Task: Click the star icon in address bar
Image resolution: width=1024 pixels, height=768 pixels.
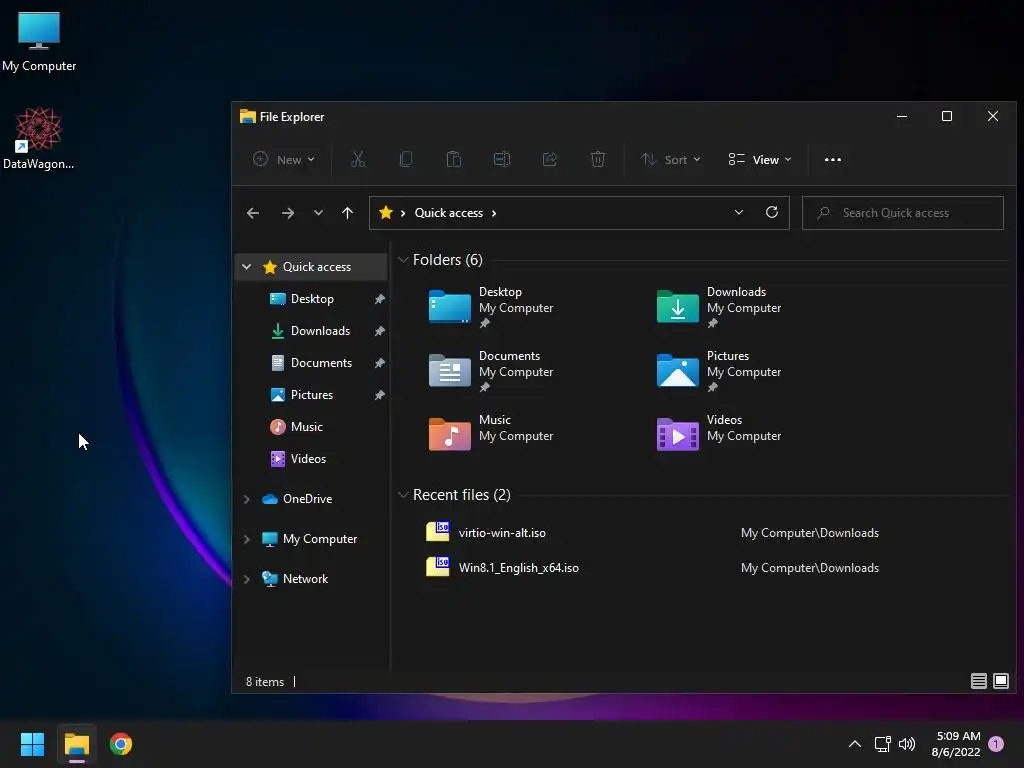Action: pyautogui.click(x=386, y=212)
